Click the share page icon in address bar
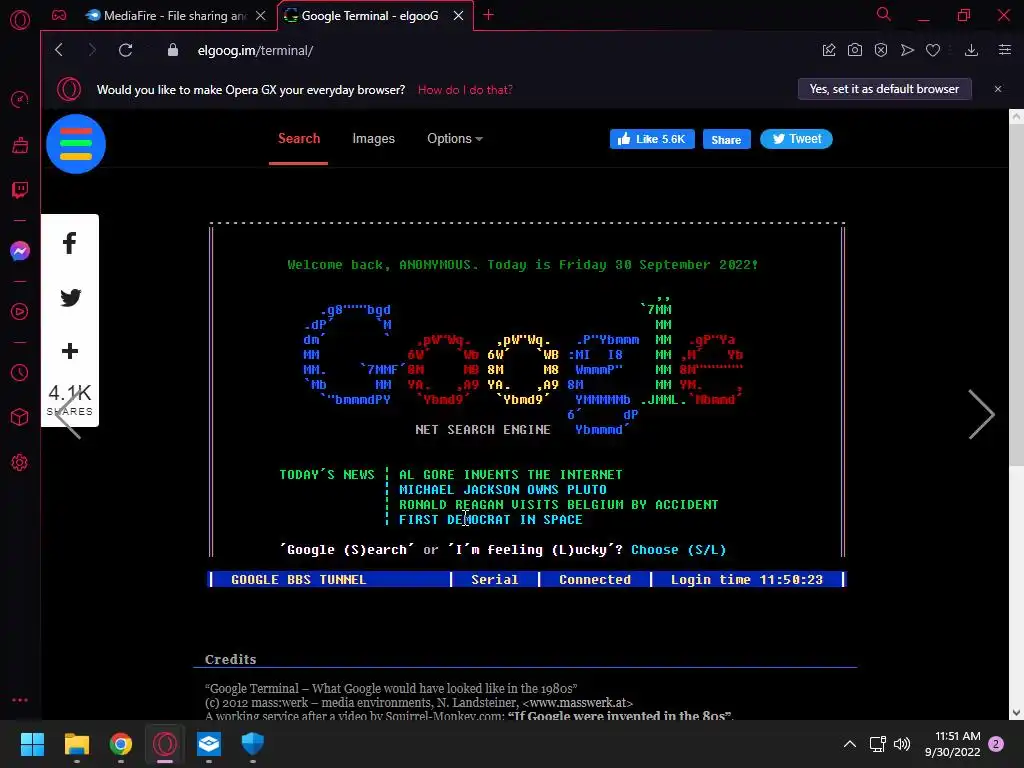Image resolution: width=1024 pixels, height=768 pixels. (x=829, y=50)
